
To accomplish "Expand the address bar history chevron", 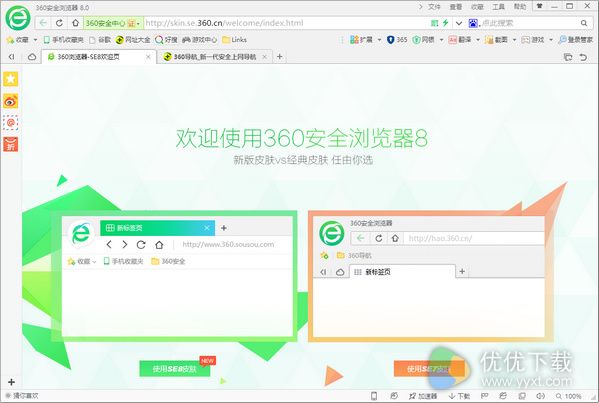I will click(459, 23).
